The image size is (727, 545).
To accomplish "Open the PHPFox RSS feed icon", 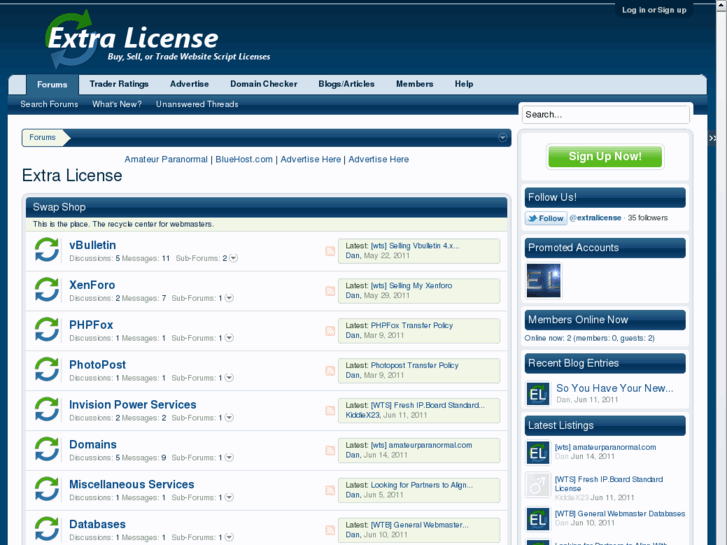I will 330,331.
